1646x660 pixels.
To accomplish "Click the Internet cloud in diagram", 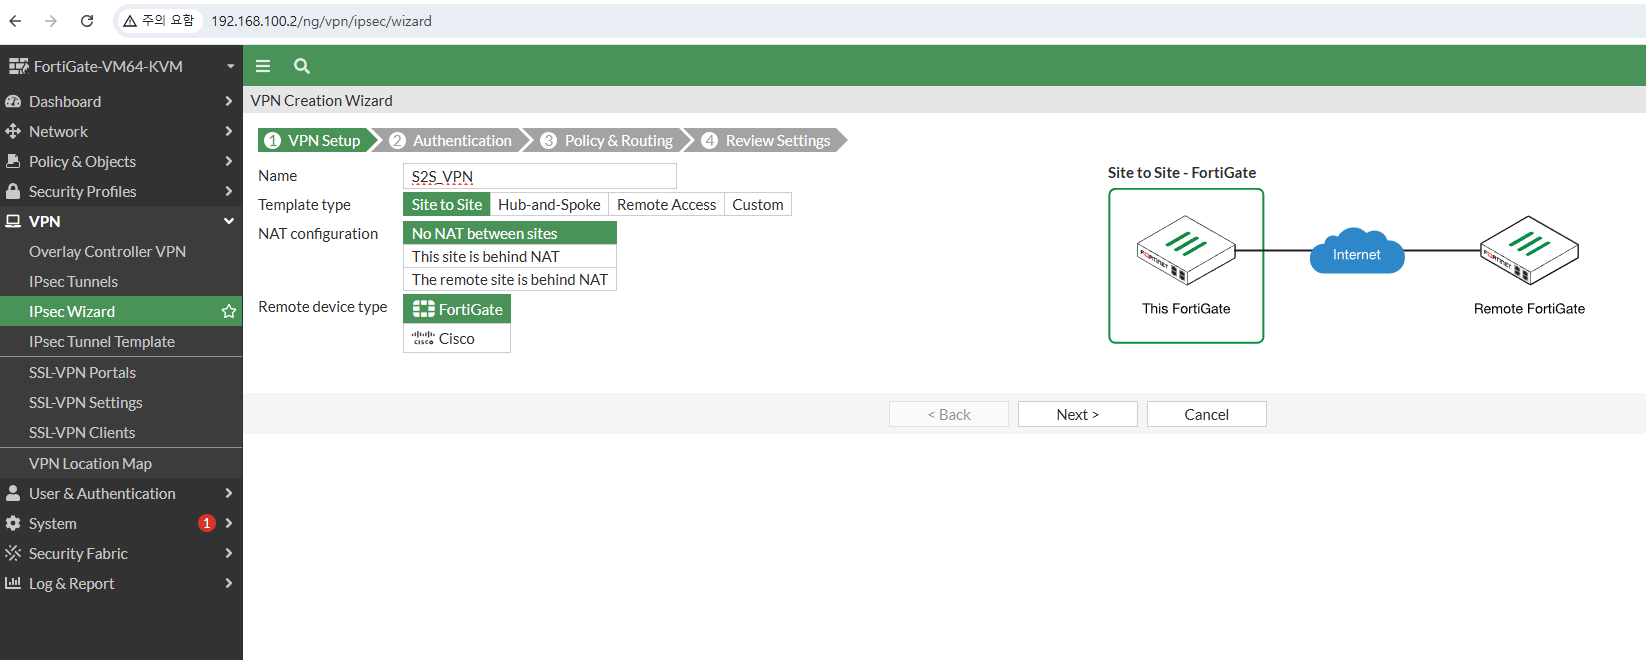I will 1357,251.
